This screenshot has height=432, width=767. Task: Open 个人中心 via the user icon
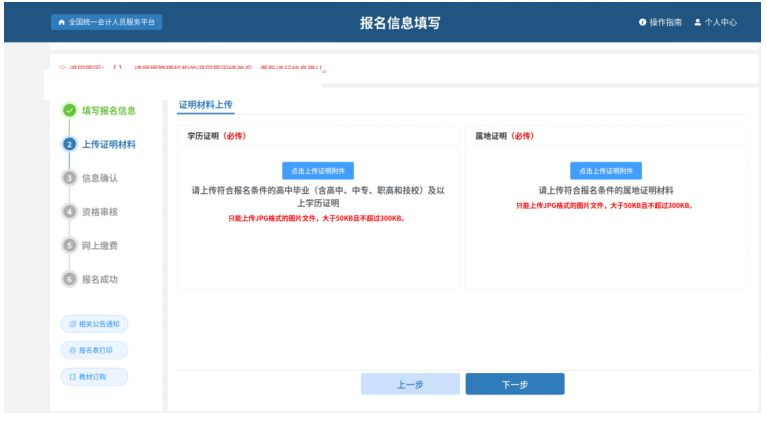tap(698, 22)
